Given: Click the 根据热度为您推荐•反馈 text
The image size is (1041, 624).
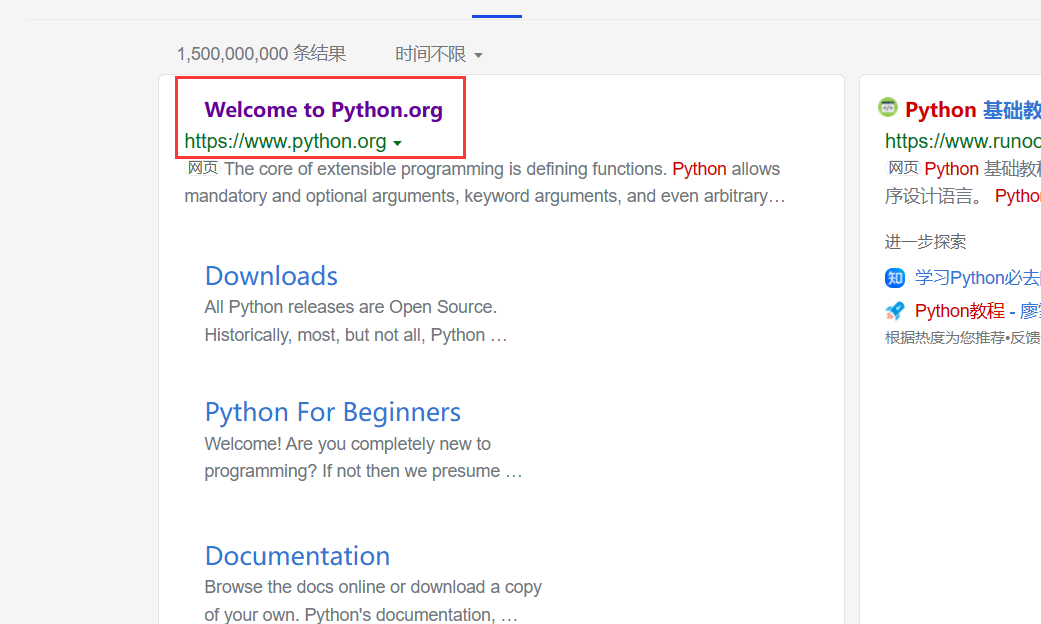Looking at the screenshot, I should (963, 338).
